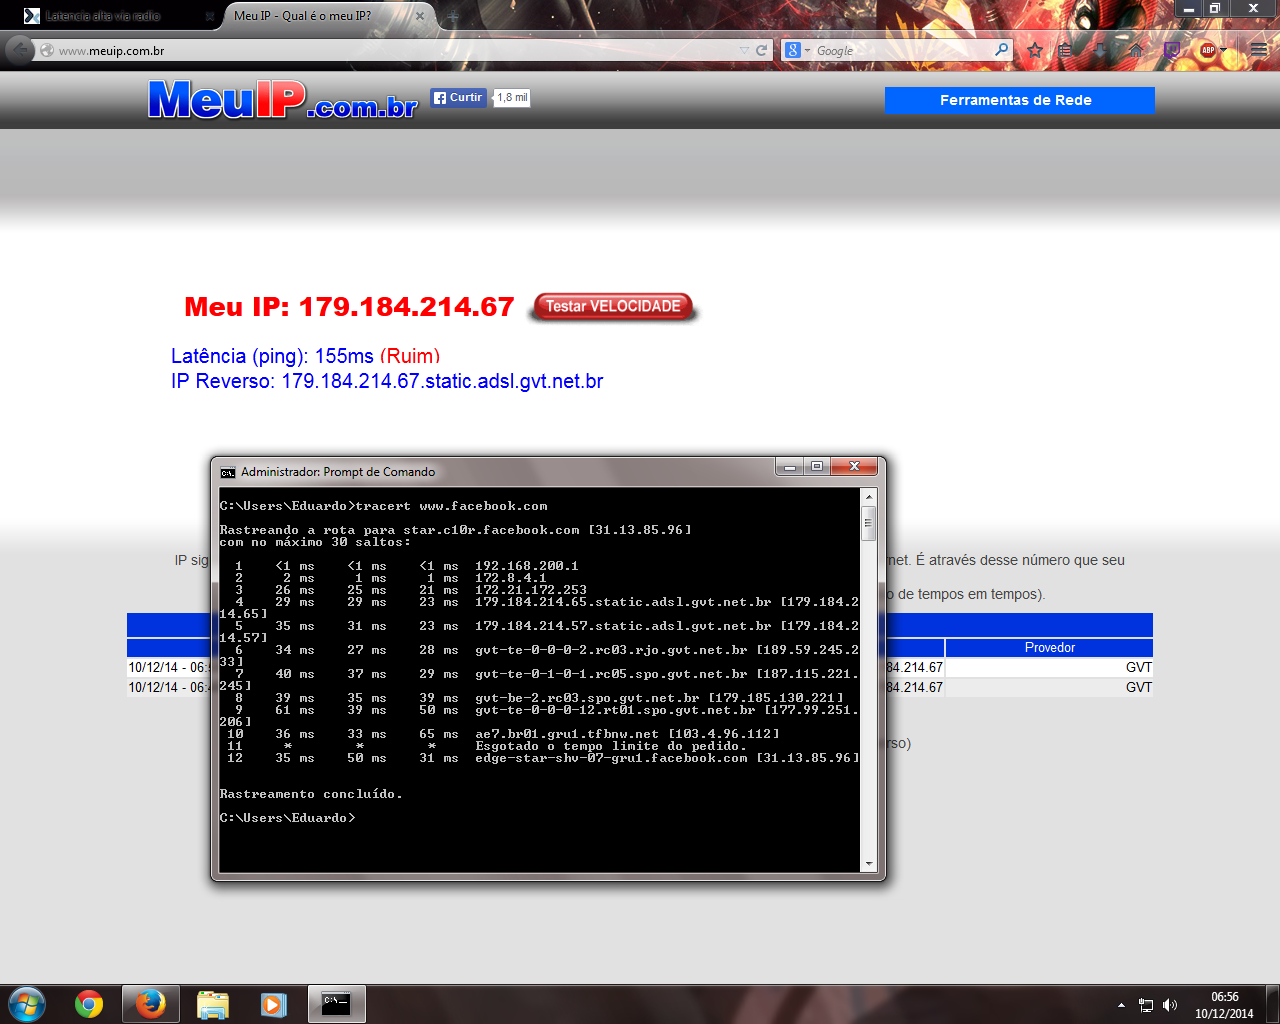The width and height of the screenshot is (1280, 1024).
Task: Open the Twitch extension icon
Action: 1172,50
